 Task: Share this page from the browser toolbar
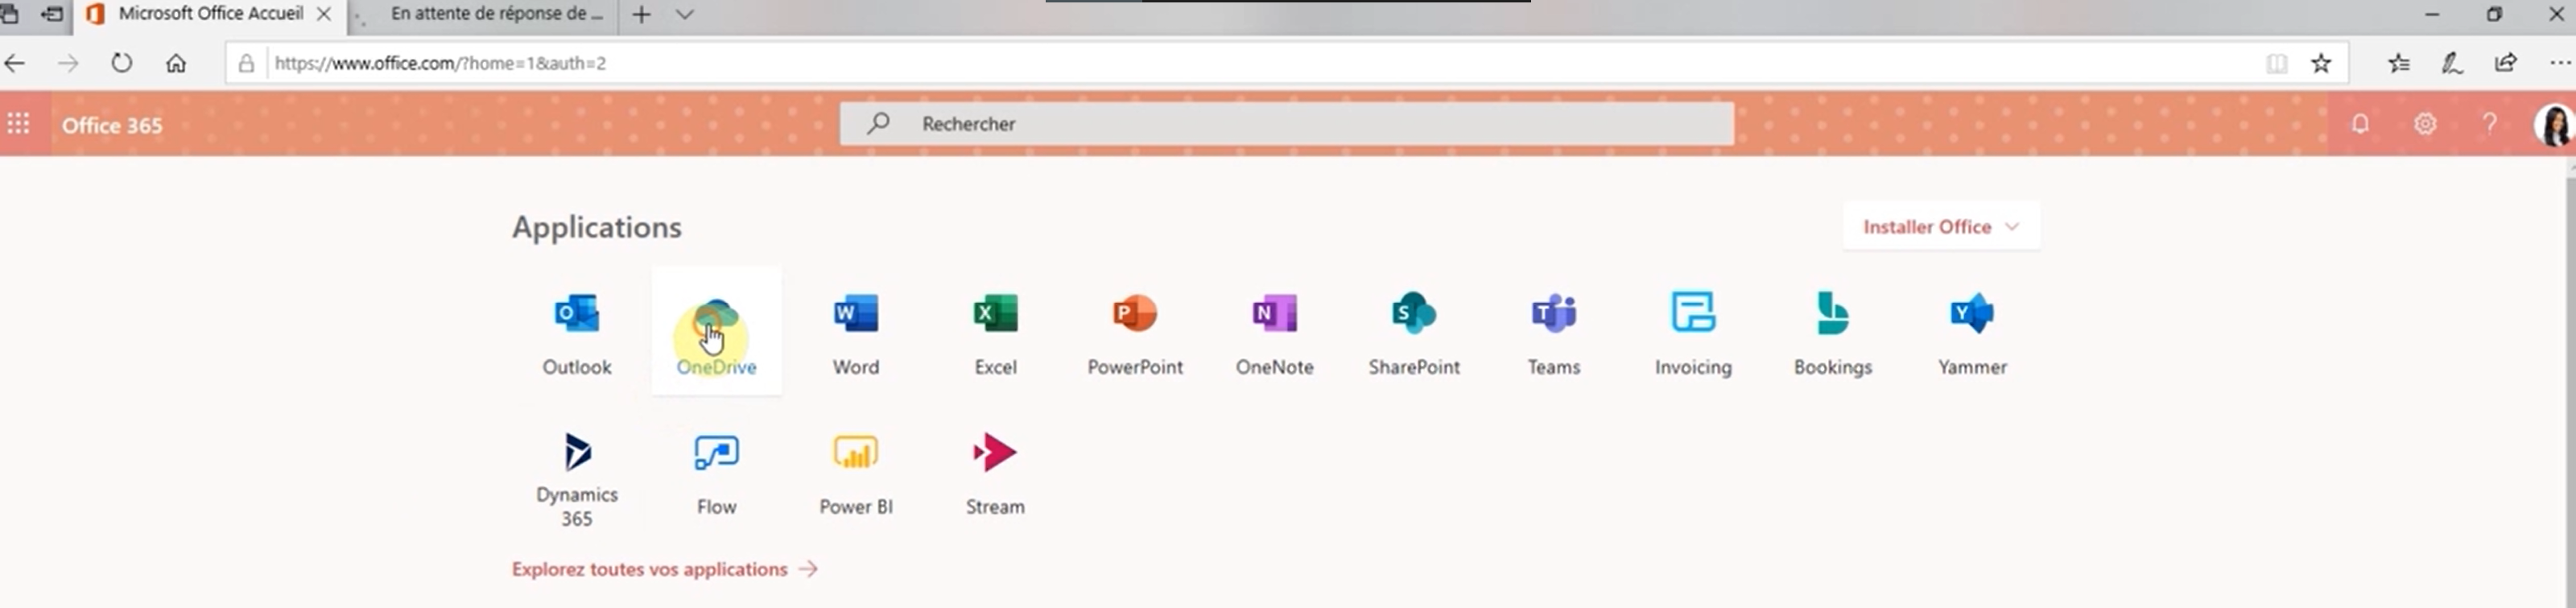coord(2506,63)
